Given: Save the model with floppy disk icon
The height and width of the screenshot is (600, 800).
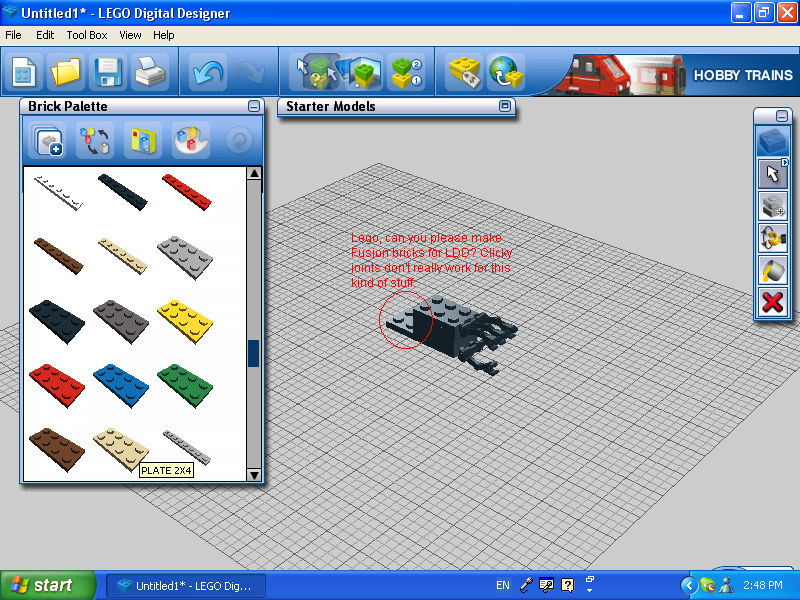Looking at the screenshot, I should [x=107, y=72].
